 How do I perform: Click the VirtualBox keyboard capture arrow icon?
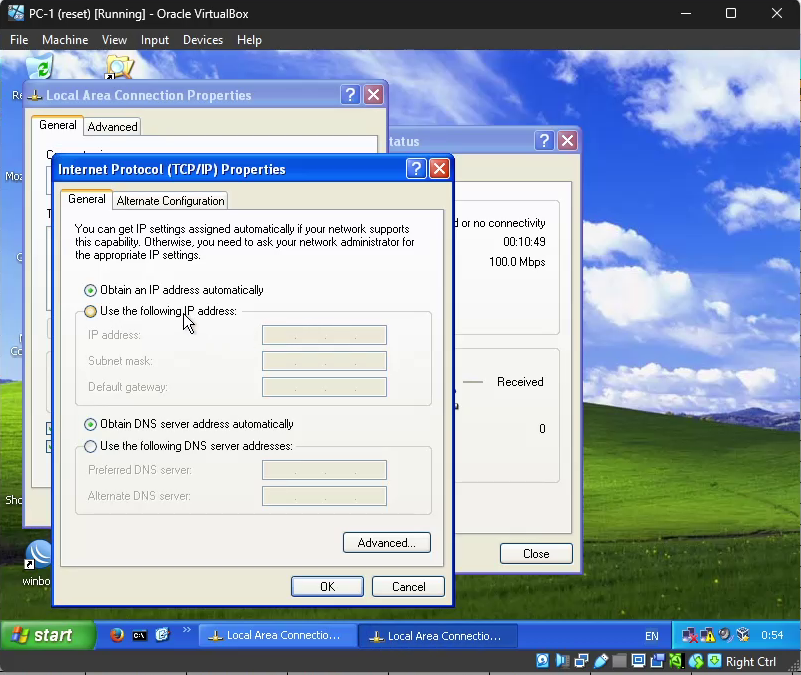coord(714,661)
